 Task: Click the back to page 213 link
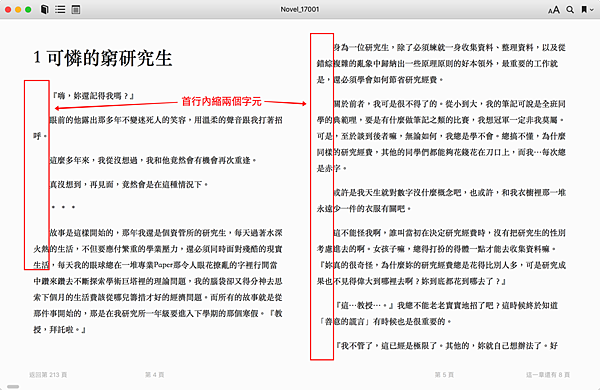point(48,375)
